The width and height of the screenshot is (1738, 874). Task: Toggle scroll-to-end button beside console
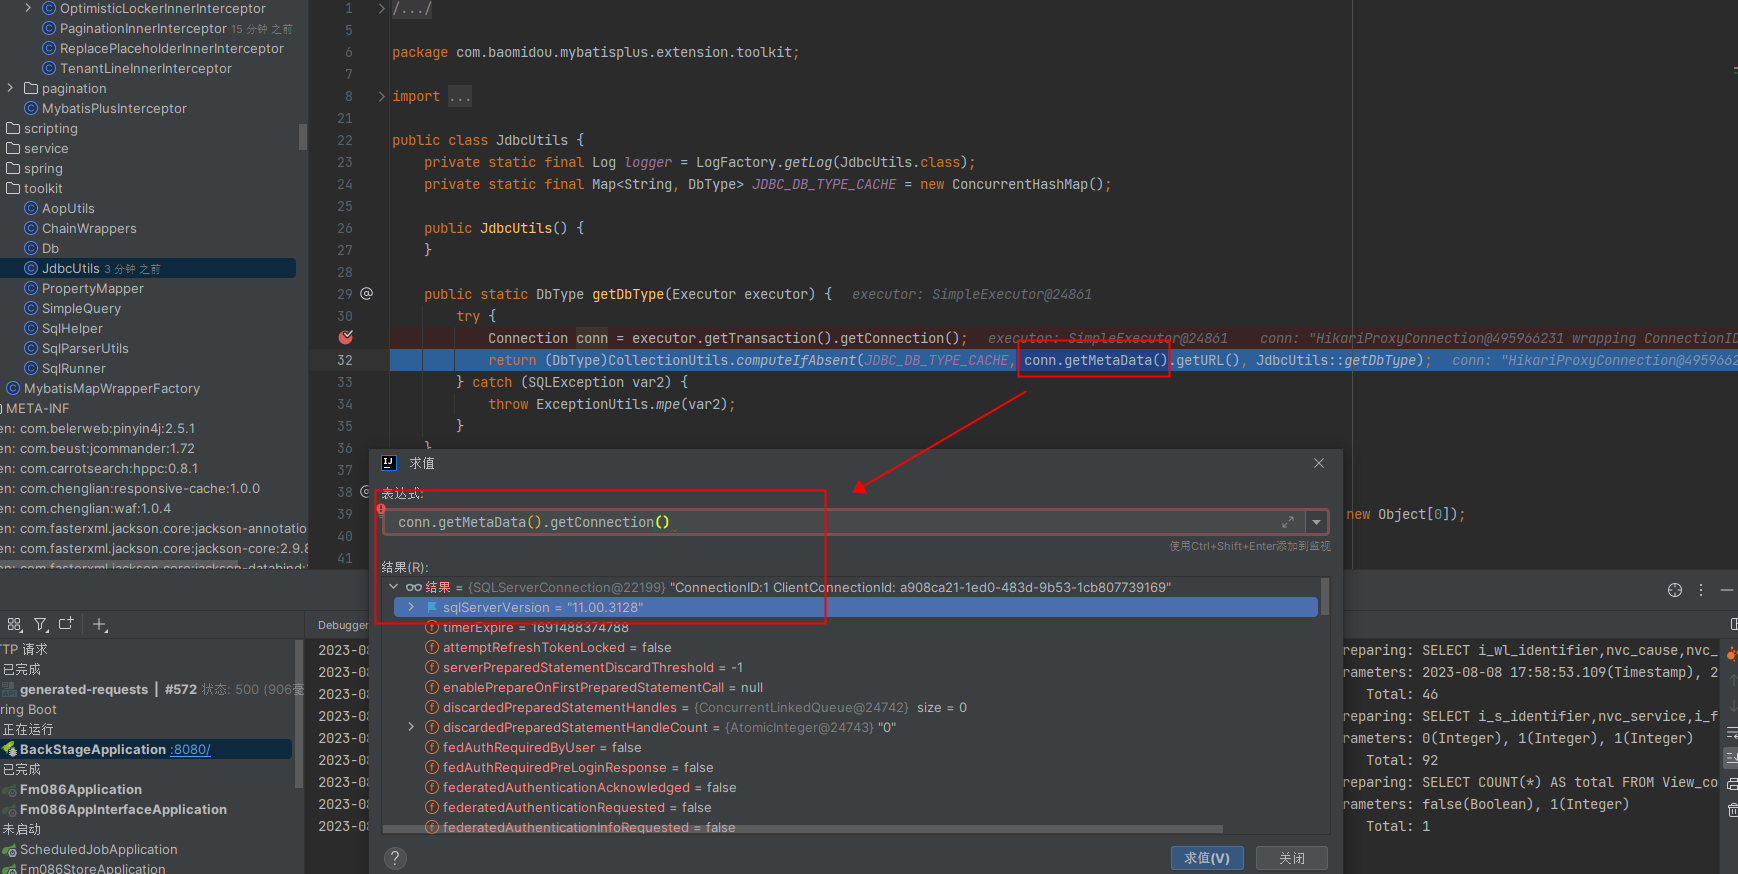pos(1732,757)
